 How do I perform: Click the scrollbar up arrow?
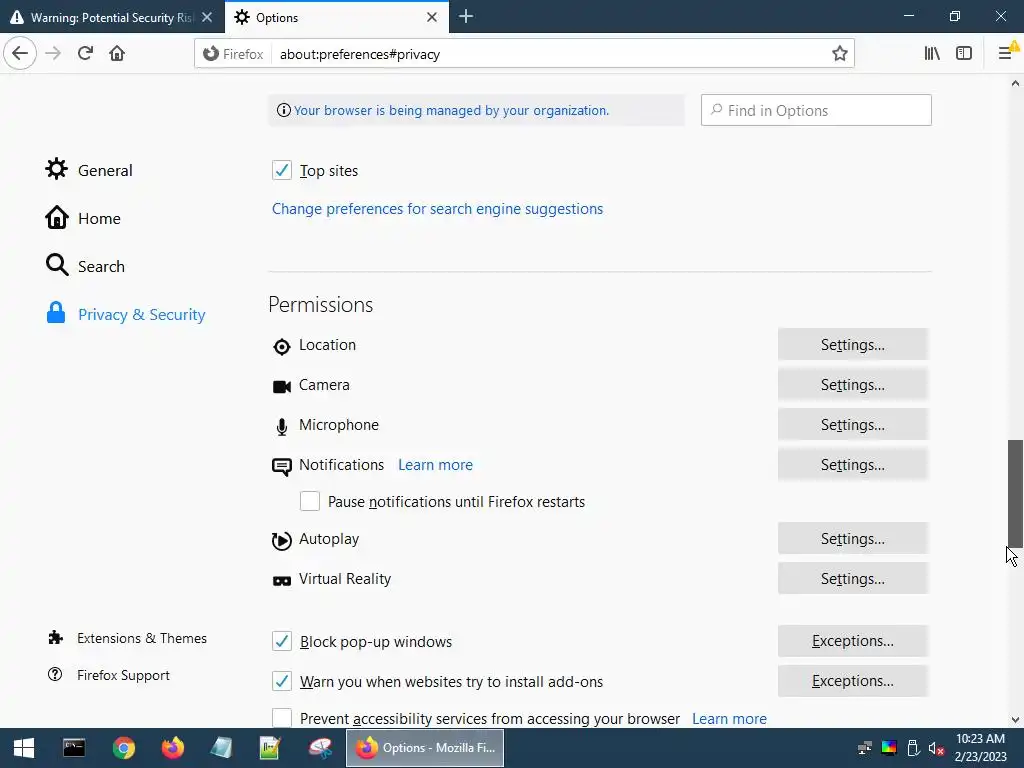[1015, 83]
